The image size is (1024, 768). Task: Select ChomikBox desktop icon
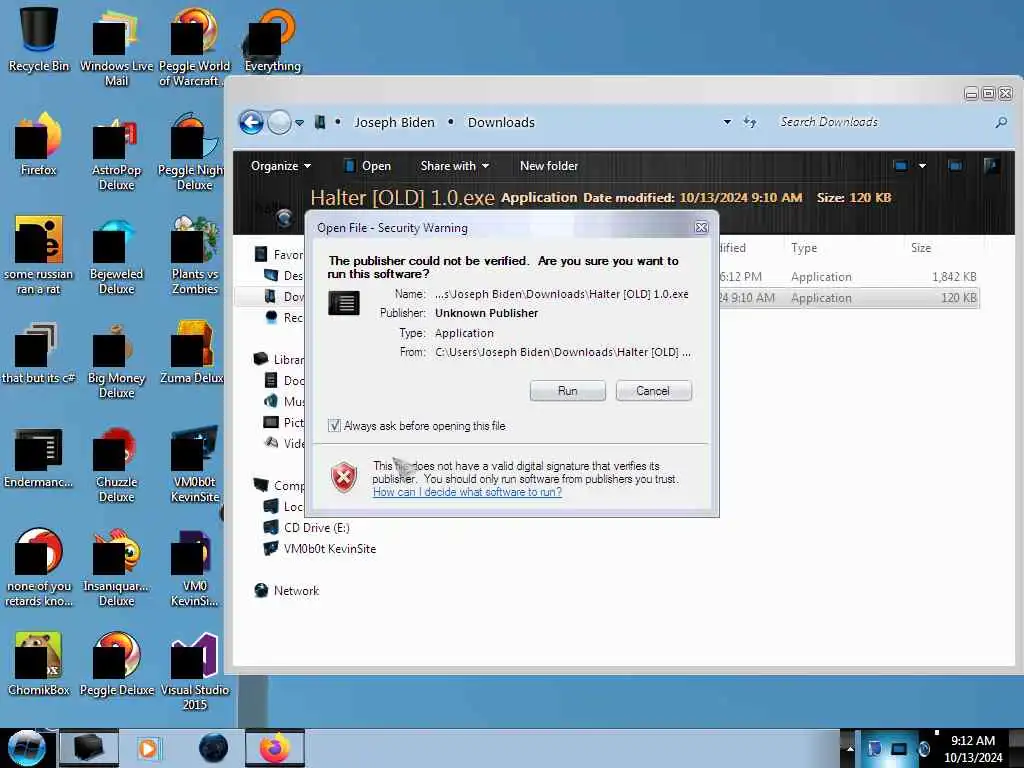(x=39, y=664)
